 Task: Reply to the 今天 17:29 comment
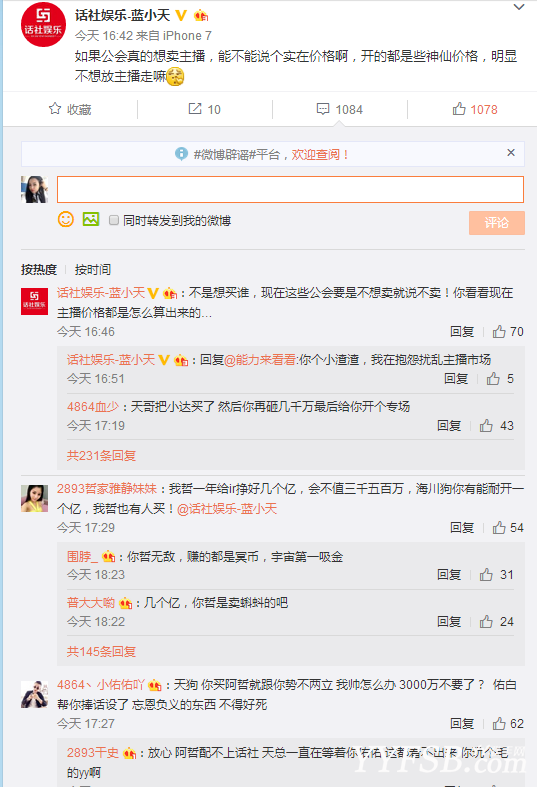click(x=462, y=528)
